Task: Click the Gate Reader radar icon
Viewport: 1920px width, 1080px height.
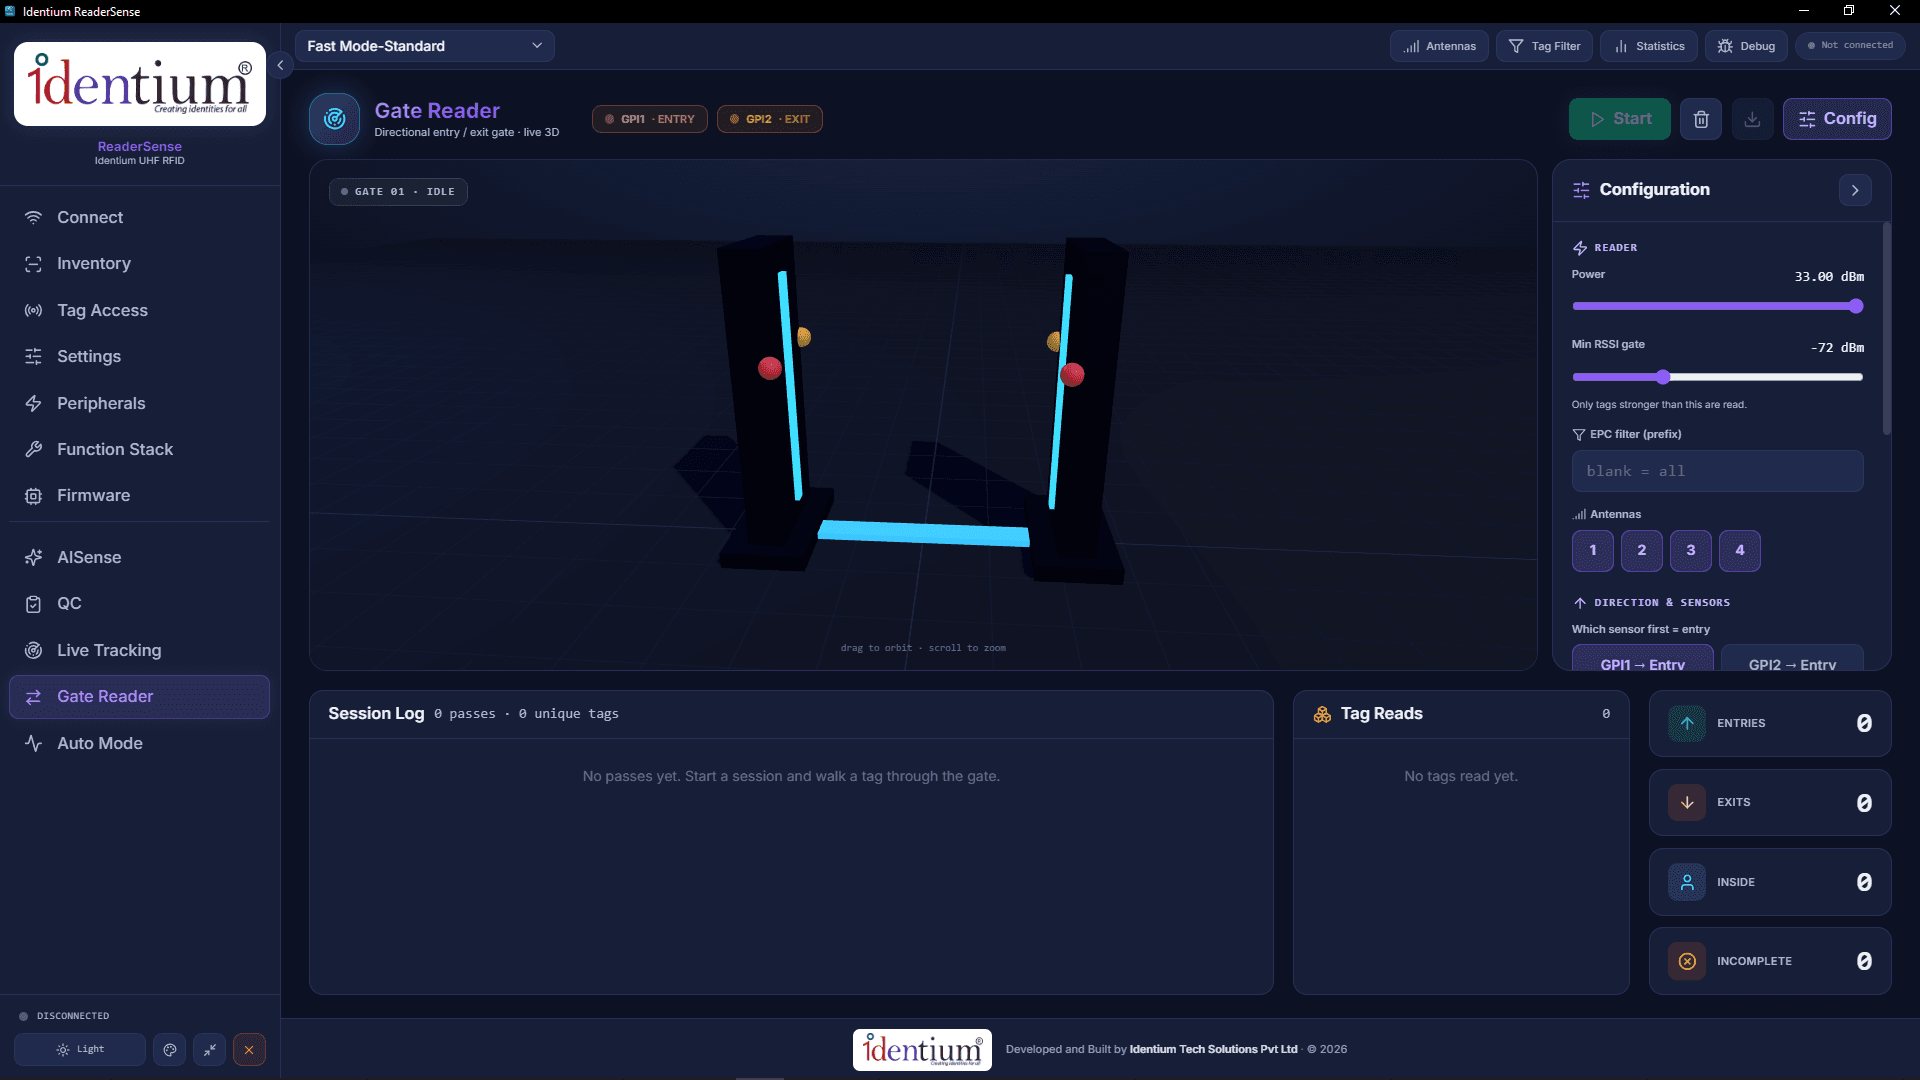Action: coord(334,119)
